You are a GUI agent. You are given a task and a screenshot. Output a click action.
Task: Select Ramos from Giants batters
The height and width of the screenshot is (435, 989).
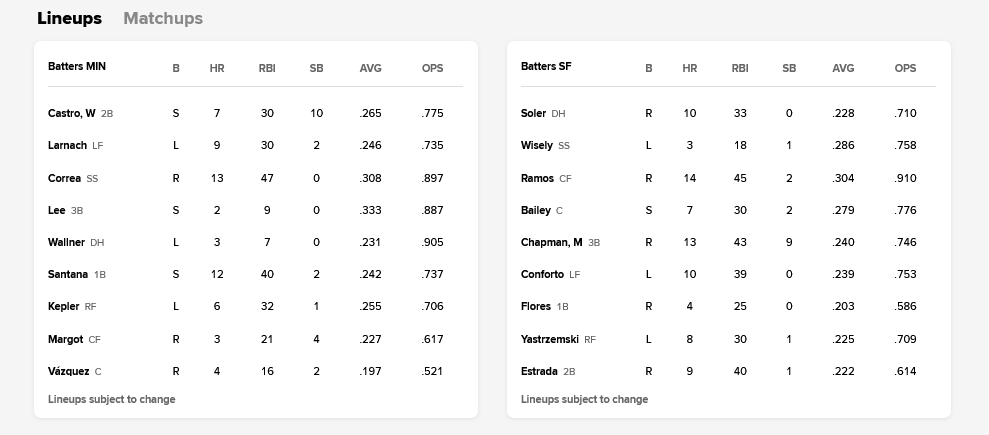click(537, 178)
